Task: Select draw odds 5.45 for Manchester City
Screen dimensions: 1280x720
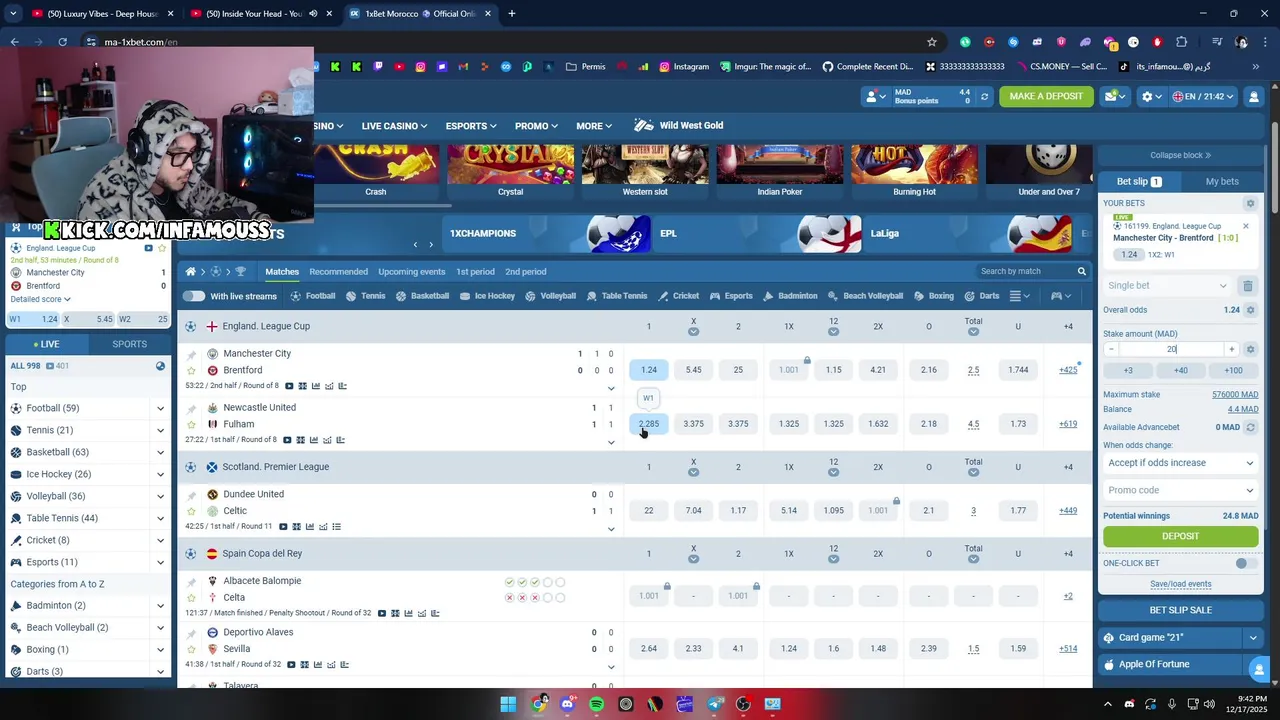Action: pos(693,370)
